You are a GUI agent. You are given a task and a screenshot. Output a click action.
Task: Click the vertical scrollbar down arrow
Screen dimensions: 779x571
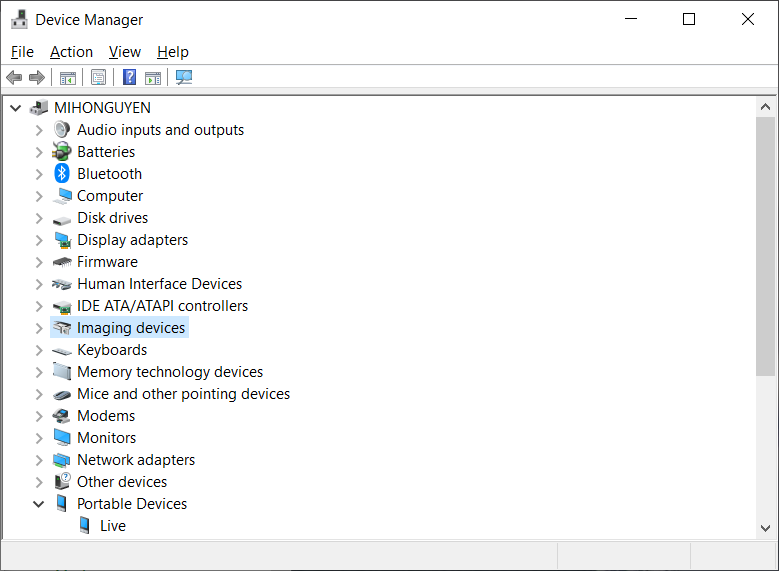pos(766,527)
